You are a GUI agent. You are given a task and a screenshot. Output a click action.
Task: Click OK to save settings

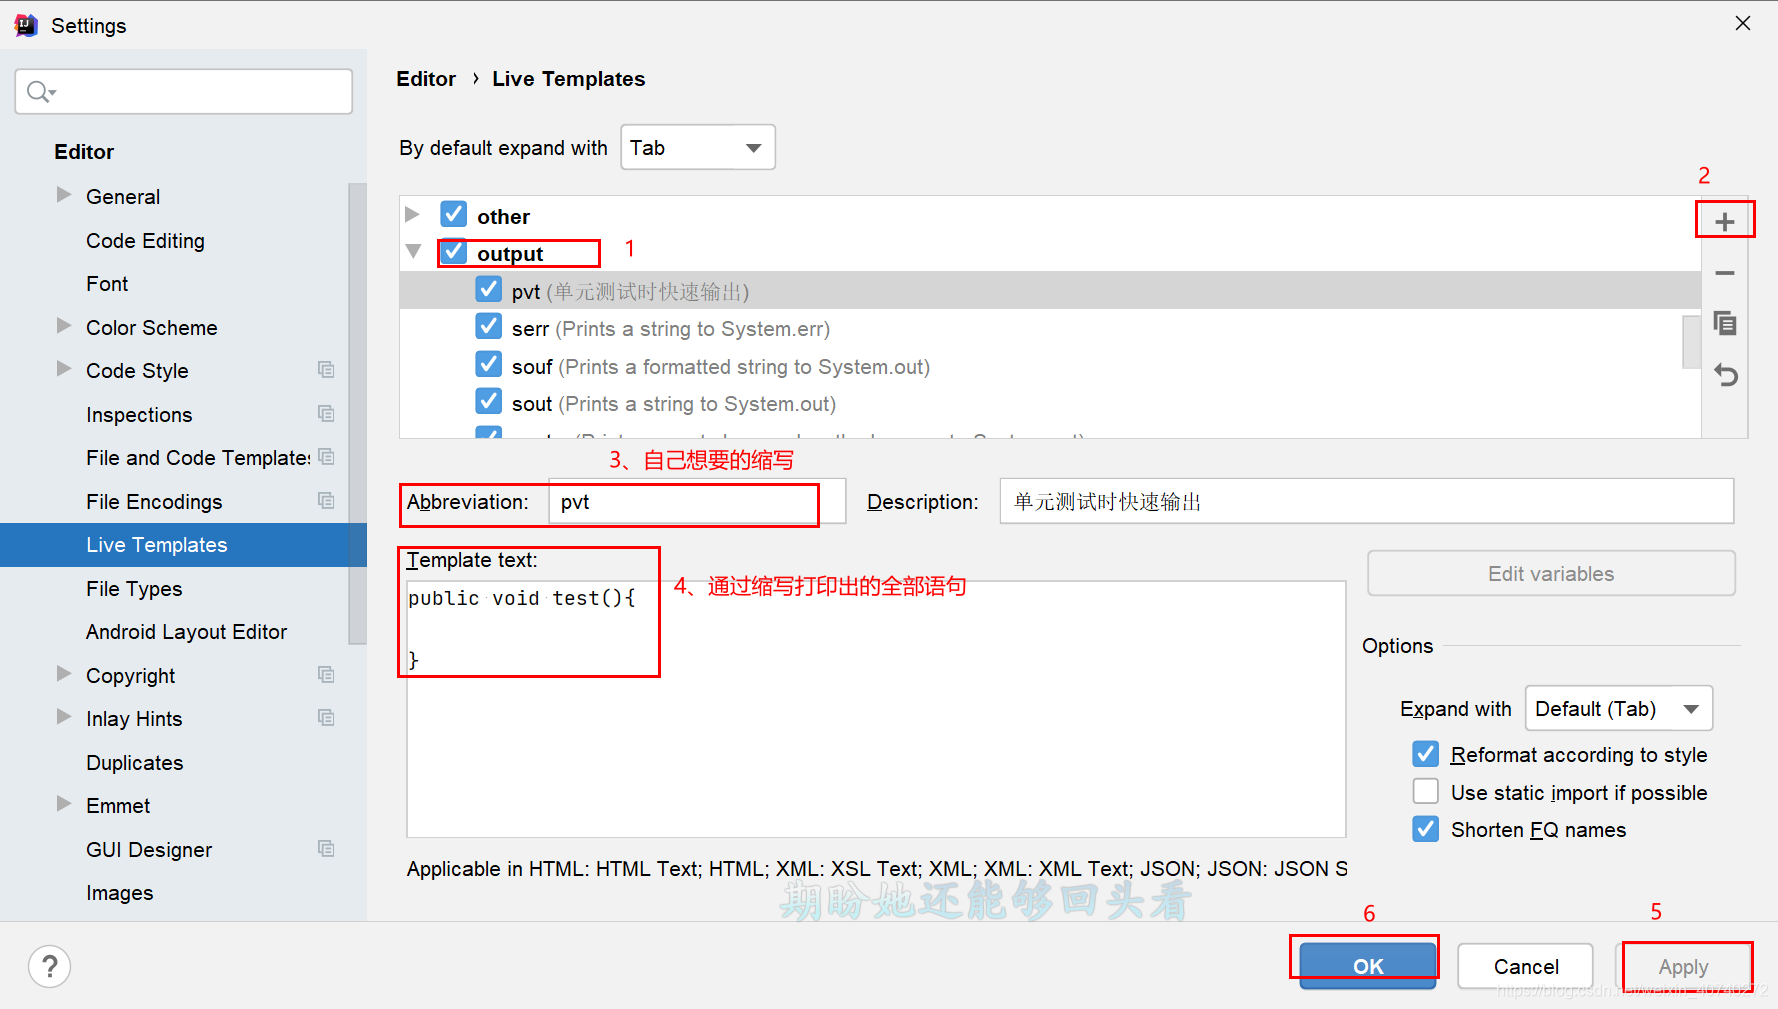click(x=1368, y=966)
